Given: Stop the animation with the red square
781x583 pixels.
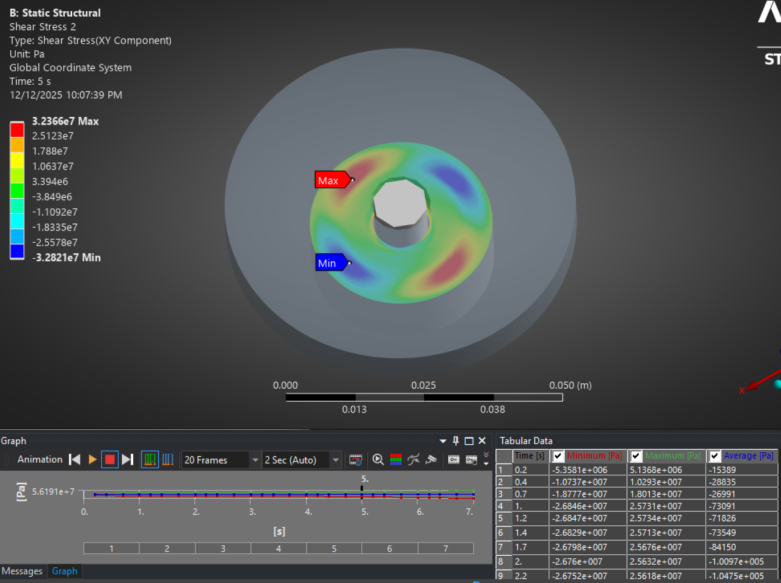Looking at the screenshot, I should coord(110,460).
